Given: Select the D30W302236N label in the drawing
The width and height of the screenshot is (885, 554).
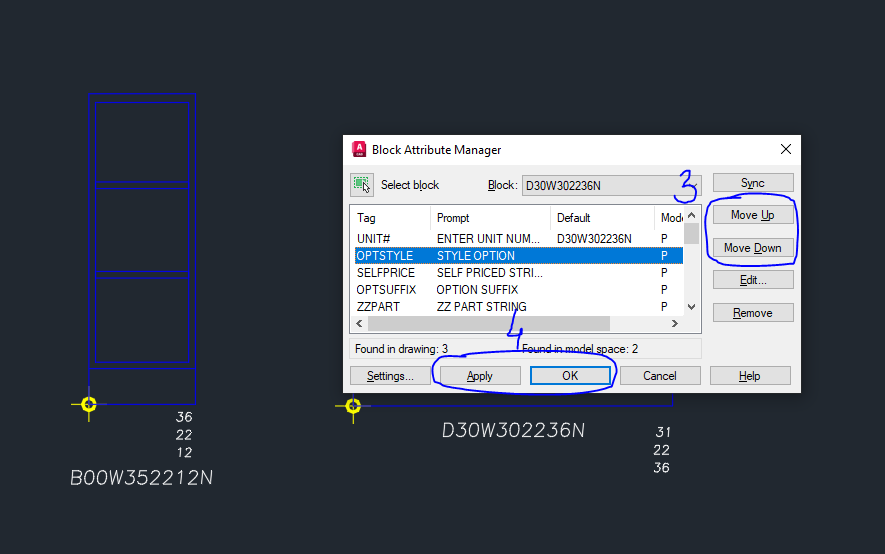Looking at the screenshot, I should click(513, 430).
